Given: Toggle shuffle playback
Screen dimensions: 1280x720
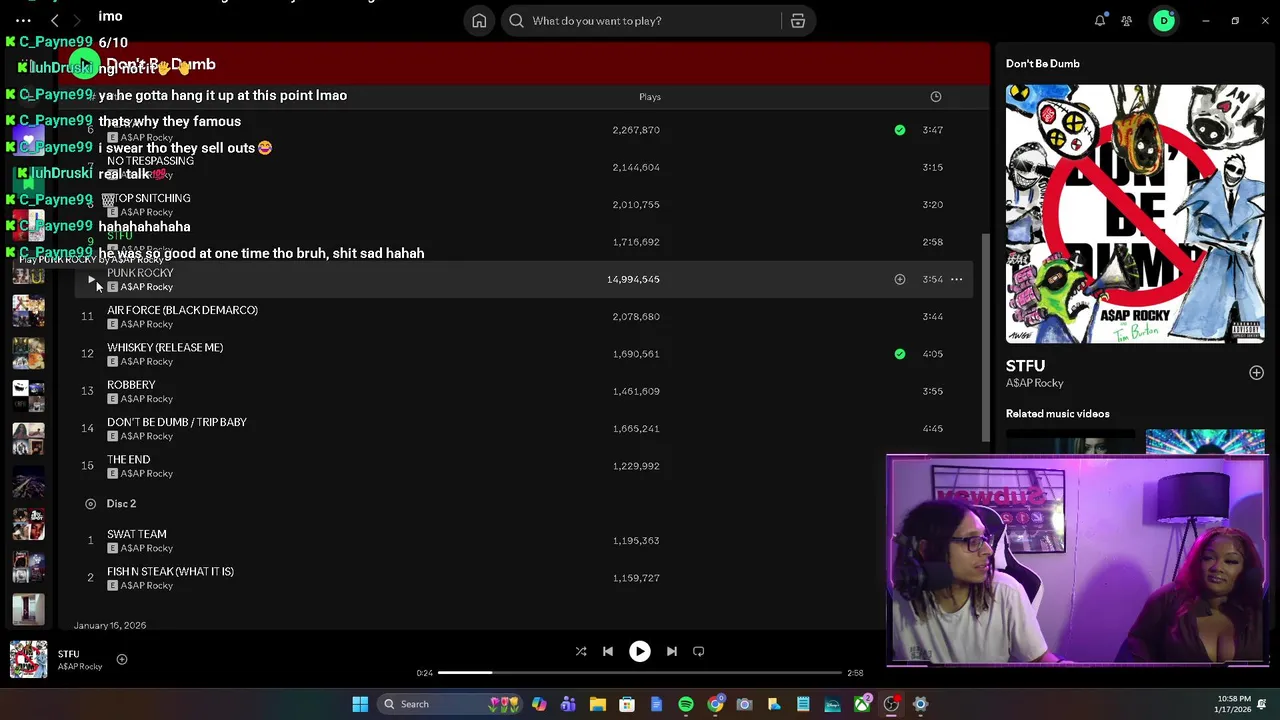Looking at the screenshot, I should 581,651.
